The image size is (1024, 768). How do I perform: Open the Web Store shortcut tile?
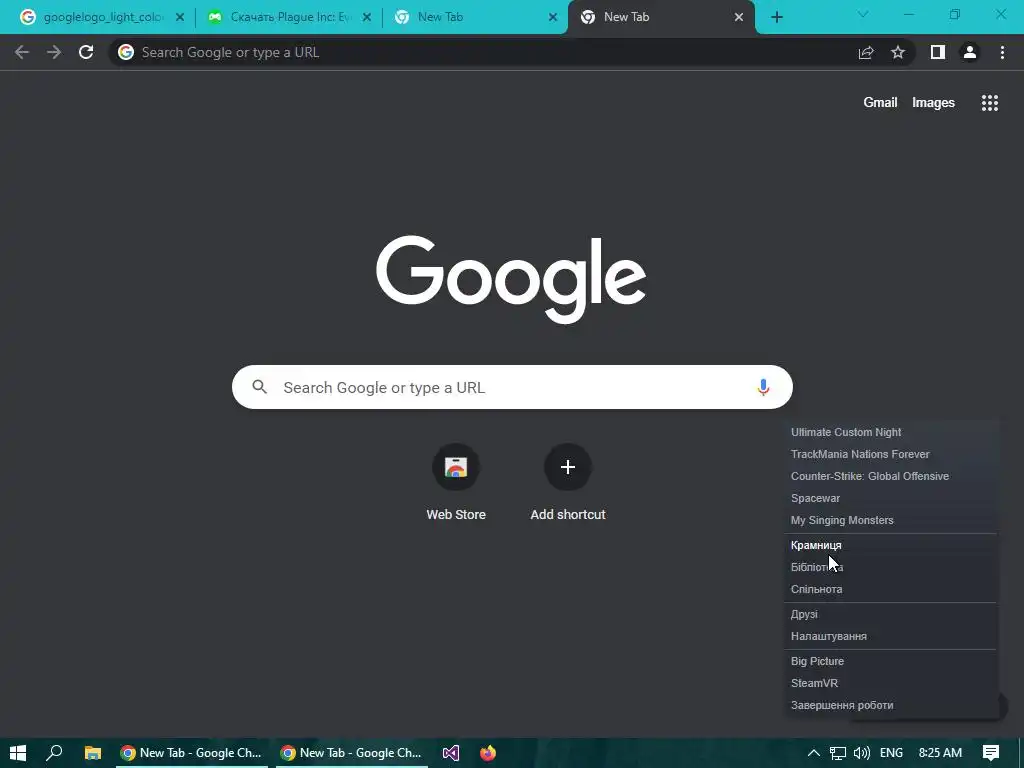456,482
